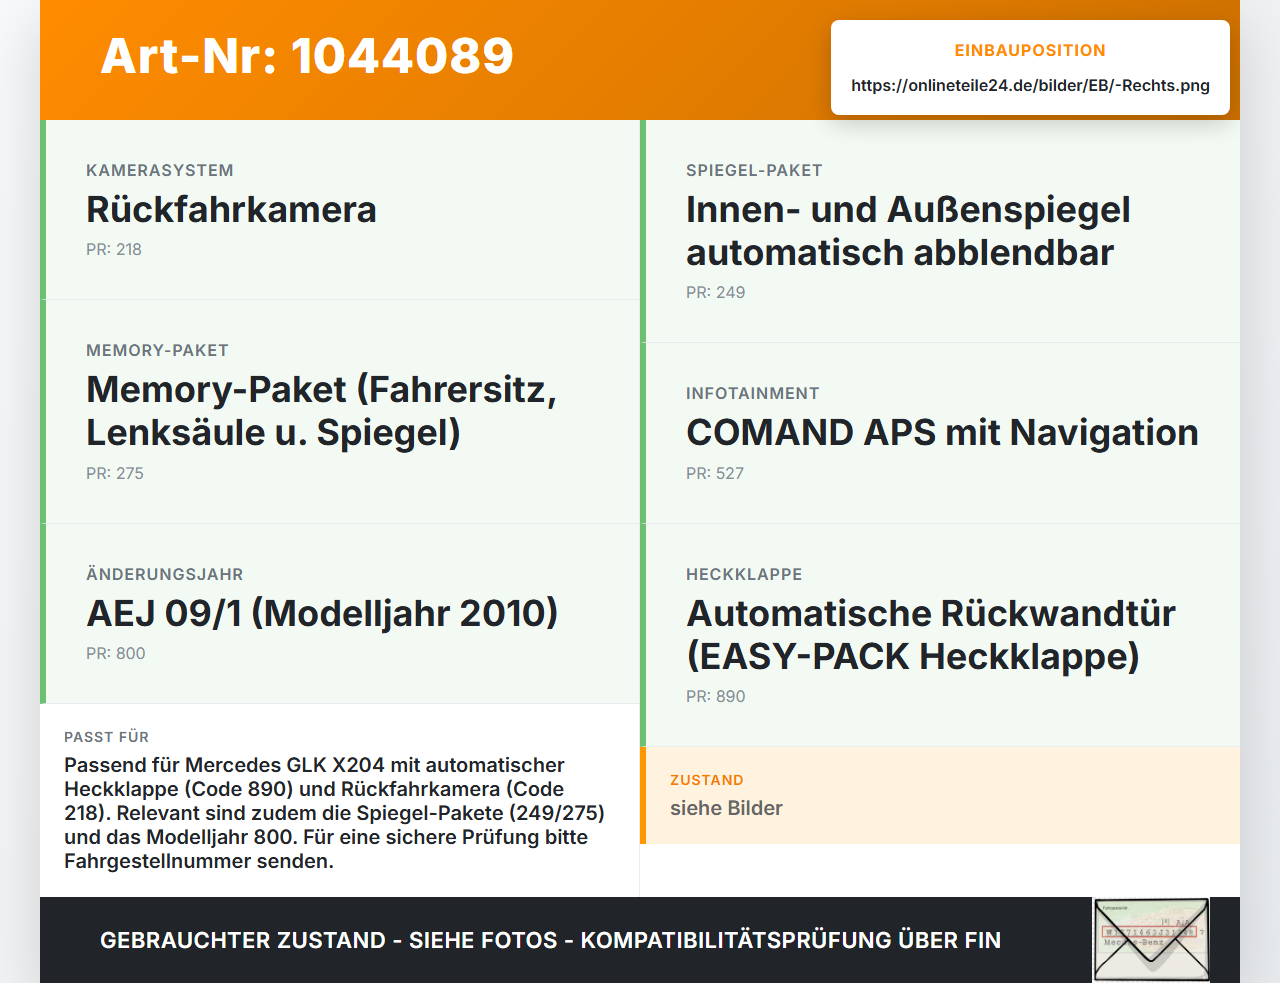Click the EINBAUPOSITION label
Viewport: 1280px width, 983px height.
click(x=1030, y=51)
